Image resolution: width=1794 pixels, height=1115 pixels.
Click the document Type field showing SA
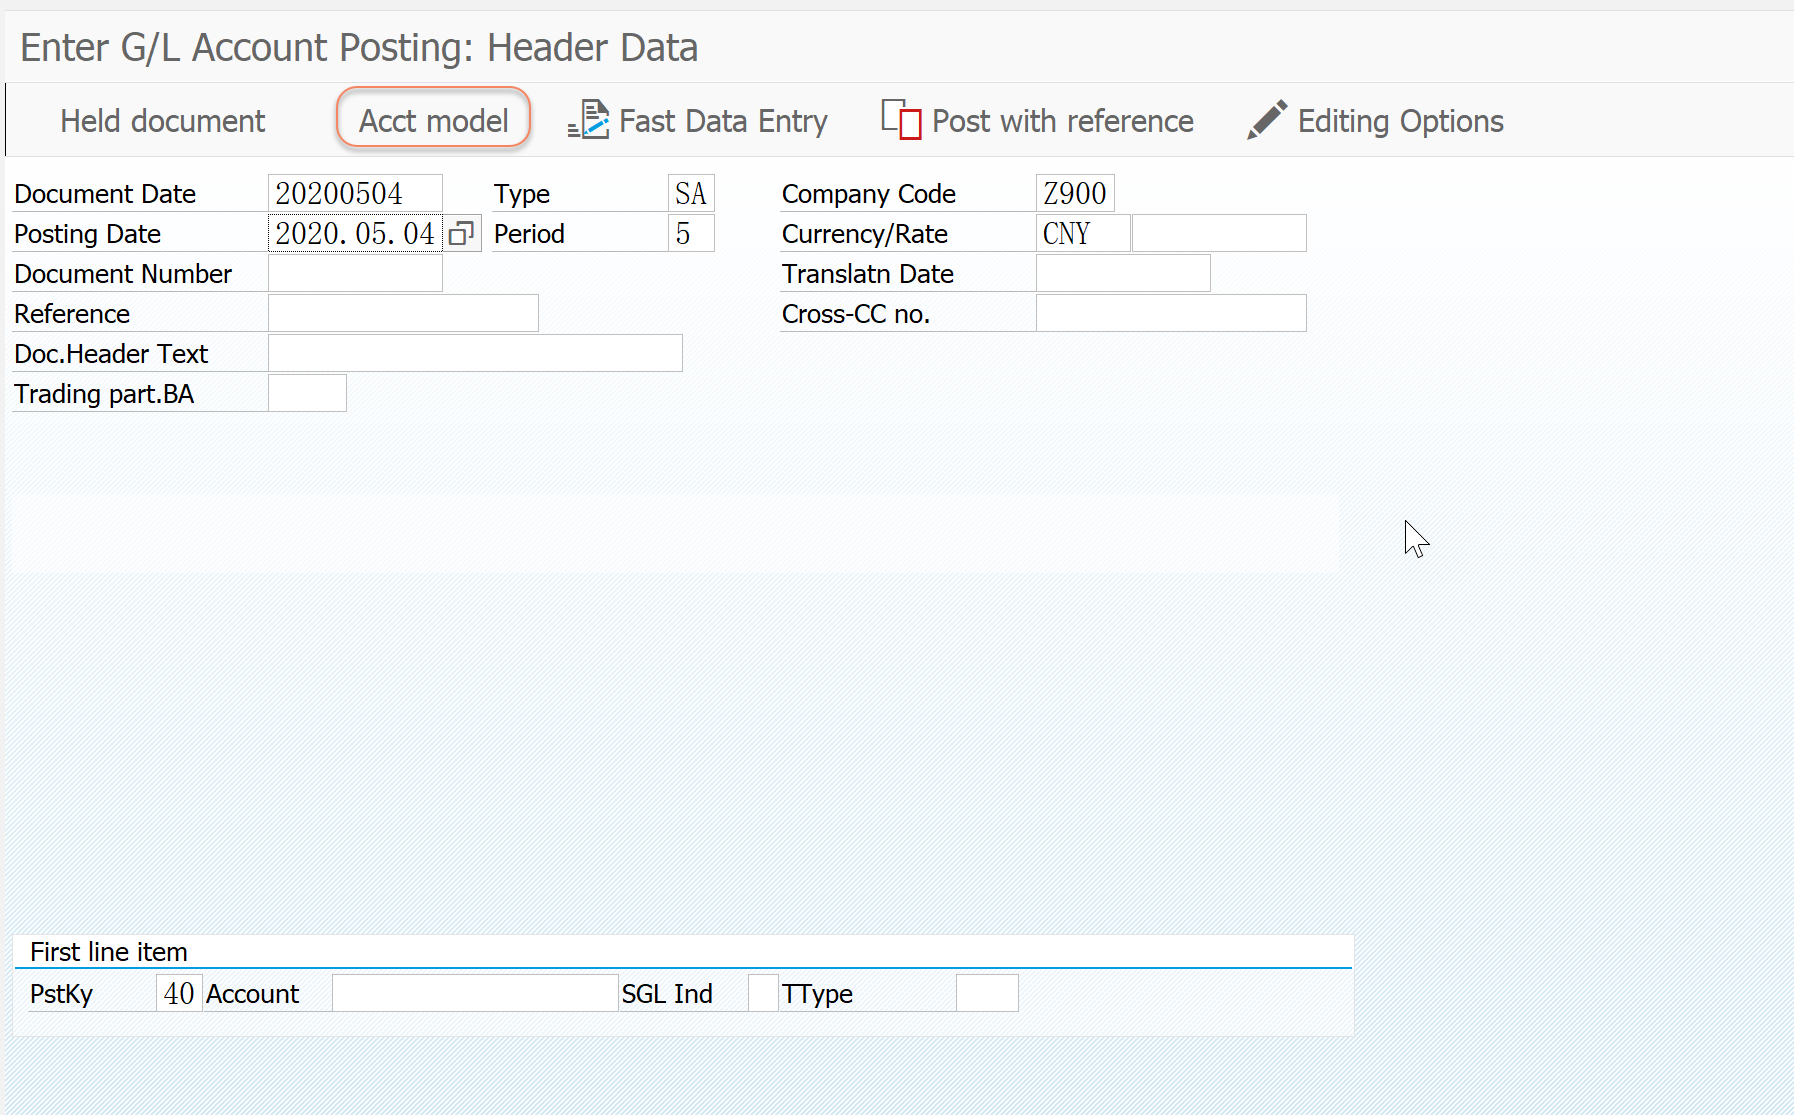pos(691,192)
